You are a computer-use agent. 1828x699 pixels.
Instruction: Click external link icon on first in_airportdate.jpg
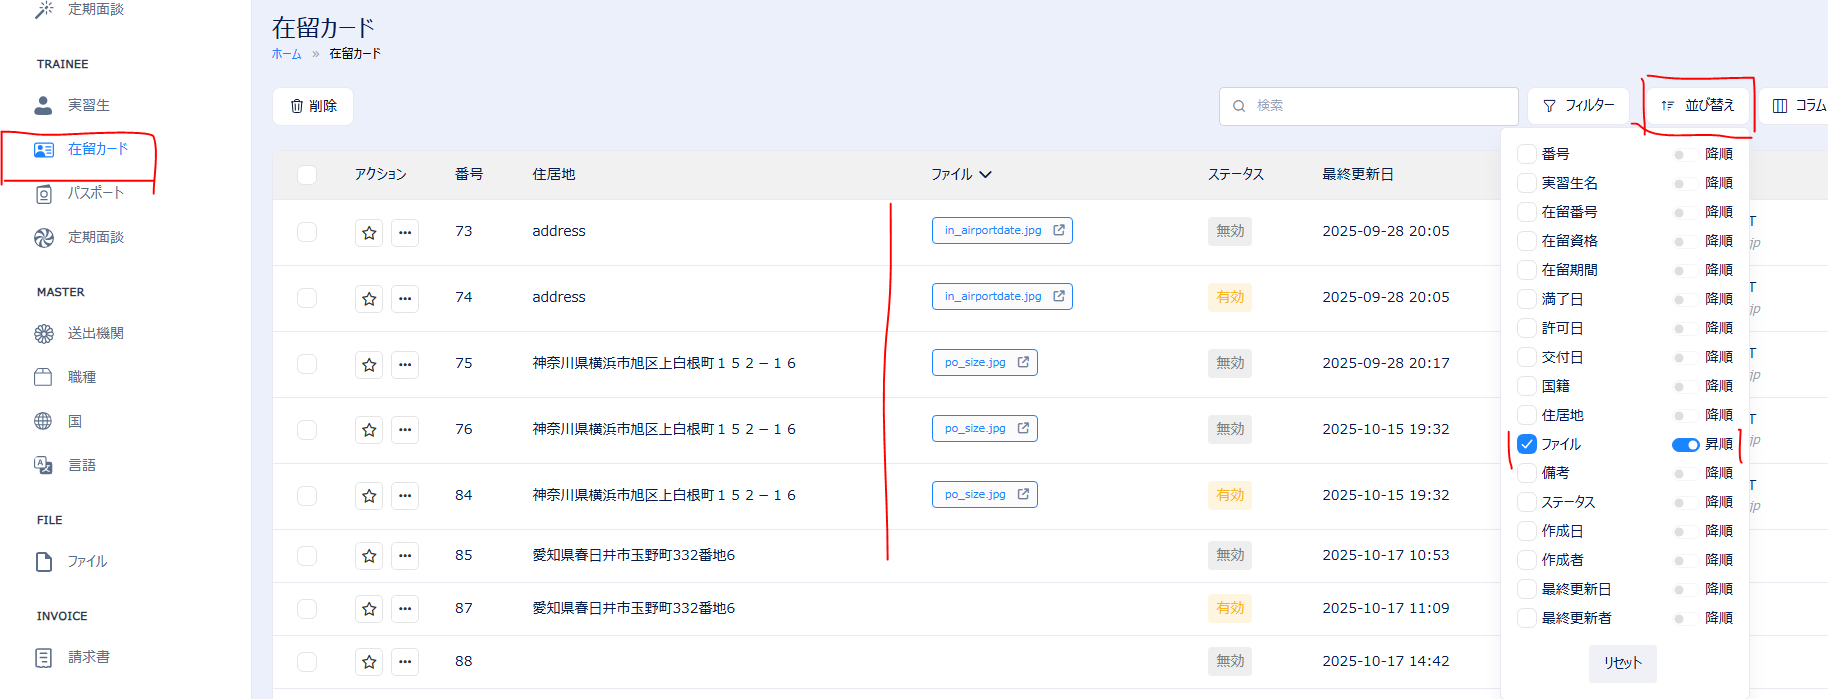[1059, 230]
